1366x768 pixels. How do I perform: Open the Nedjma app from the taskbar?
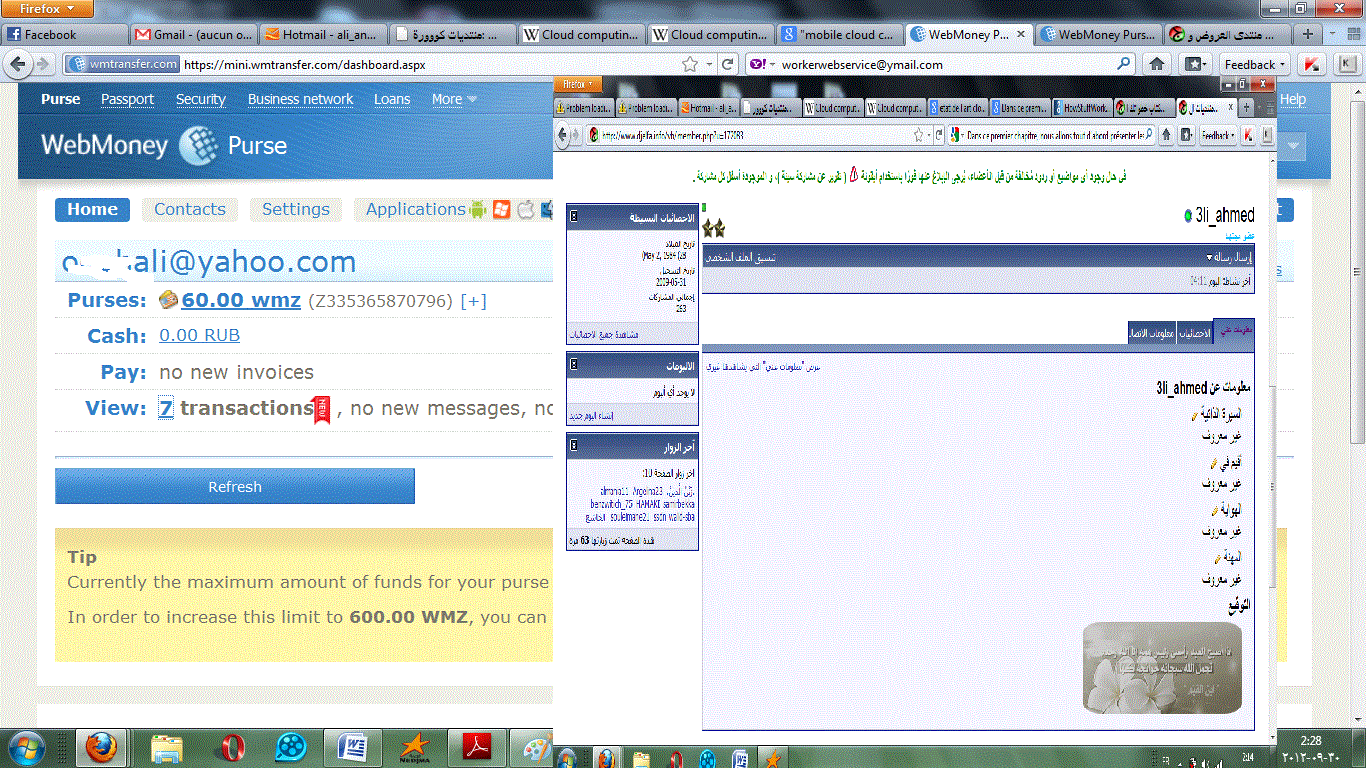(414, 748)
